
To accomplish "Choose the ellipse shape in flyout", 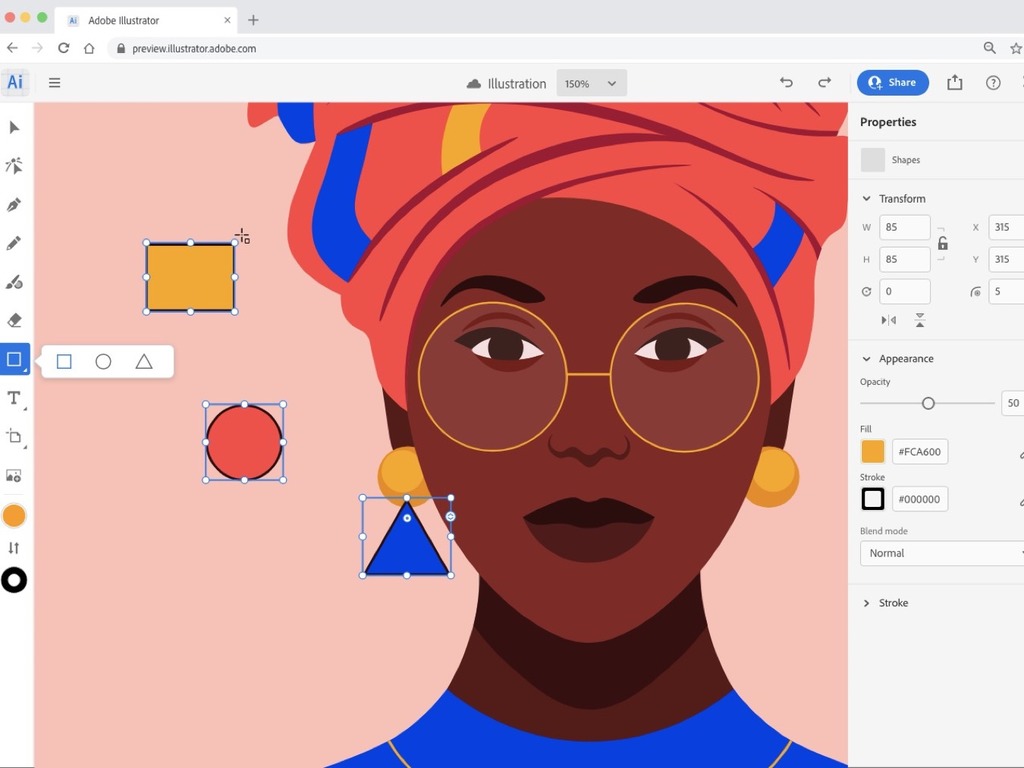I will pos(103,361).
